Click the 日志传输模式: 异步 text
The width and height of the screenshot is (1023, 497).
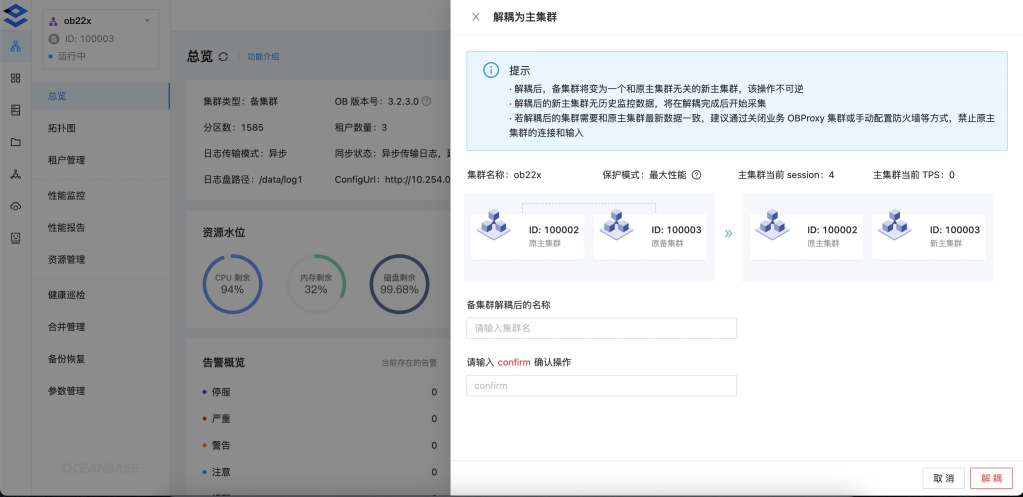[245, 153]
